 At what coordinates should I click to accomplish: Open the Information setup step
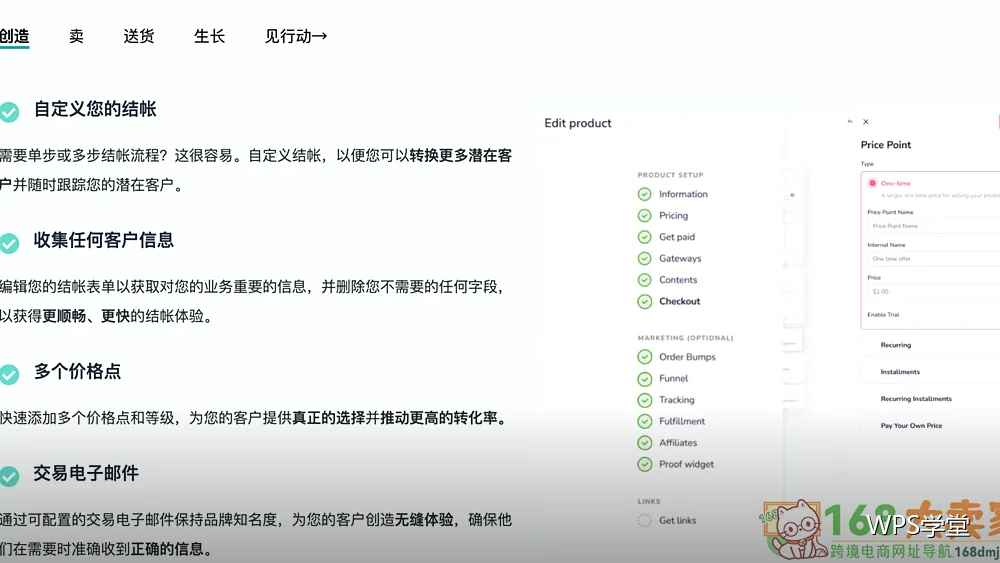tap(683, 194)
